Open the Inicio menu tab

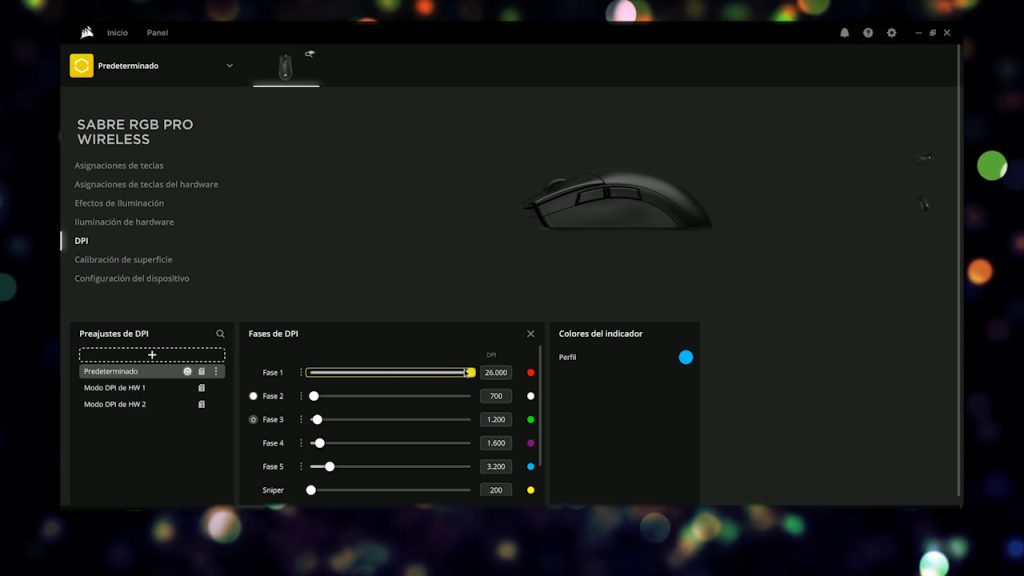tap(118, 33)
